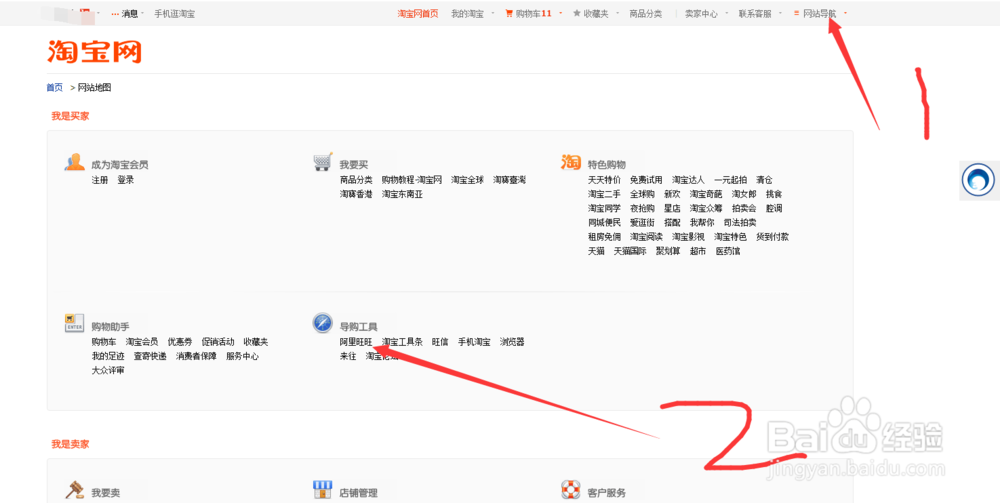Open the 优惠券 link
This screenshot has width=1000, height=503.
180,342
